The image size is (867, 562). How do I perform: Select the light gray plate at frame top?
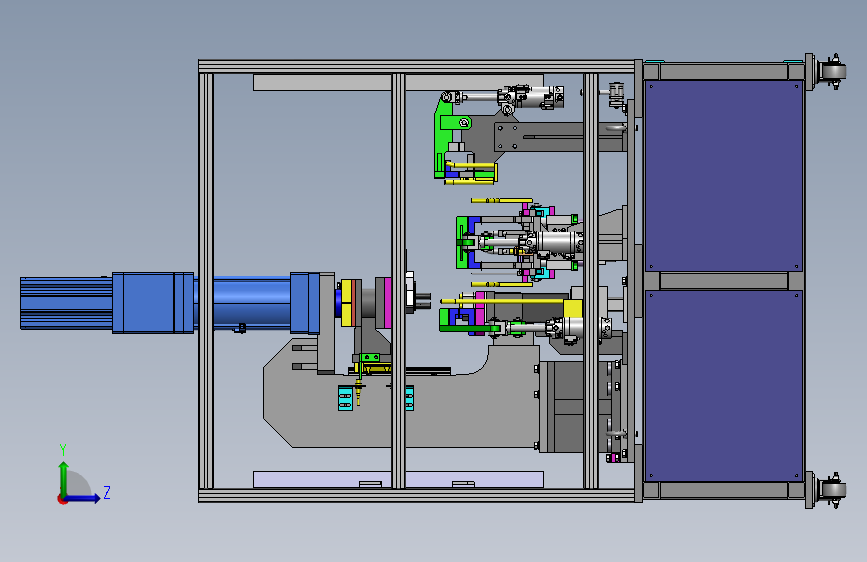(x=398, y=82)
